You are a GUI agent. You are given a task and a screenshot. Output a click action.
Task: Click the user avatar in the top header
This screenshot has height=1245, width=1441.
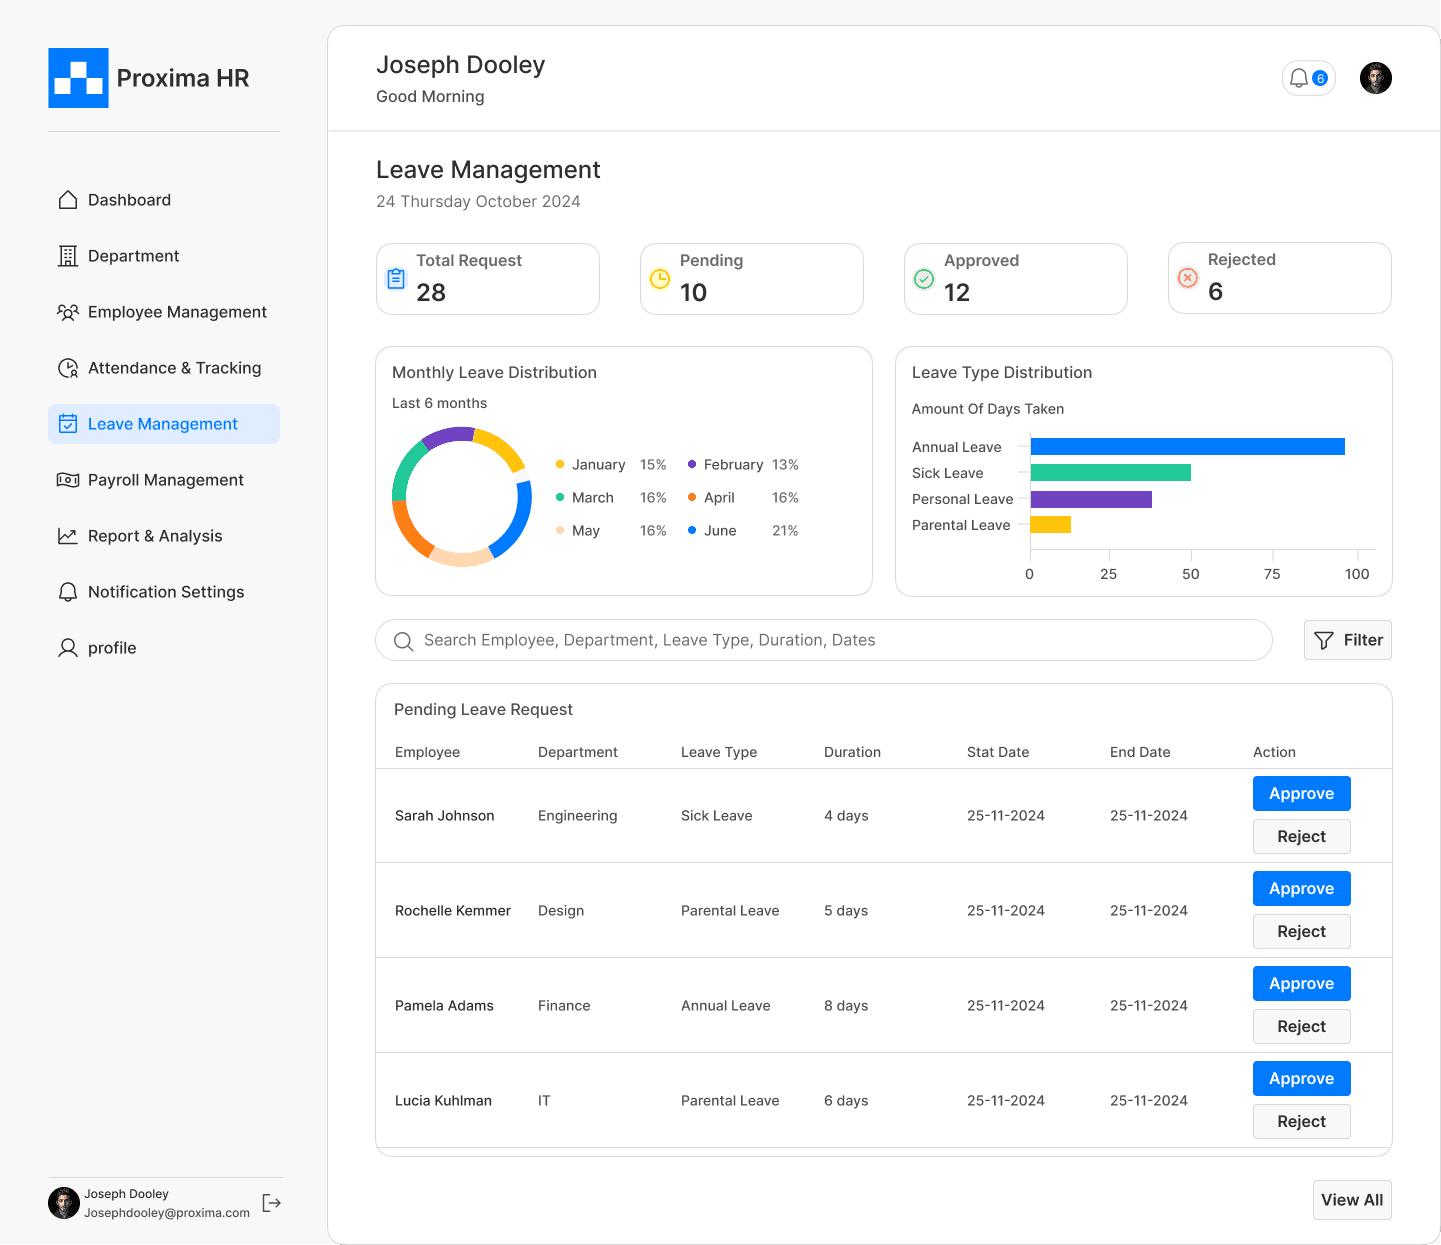point(1376,78)
